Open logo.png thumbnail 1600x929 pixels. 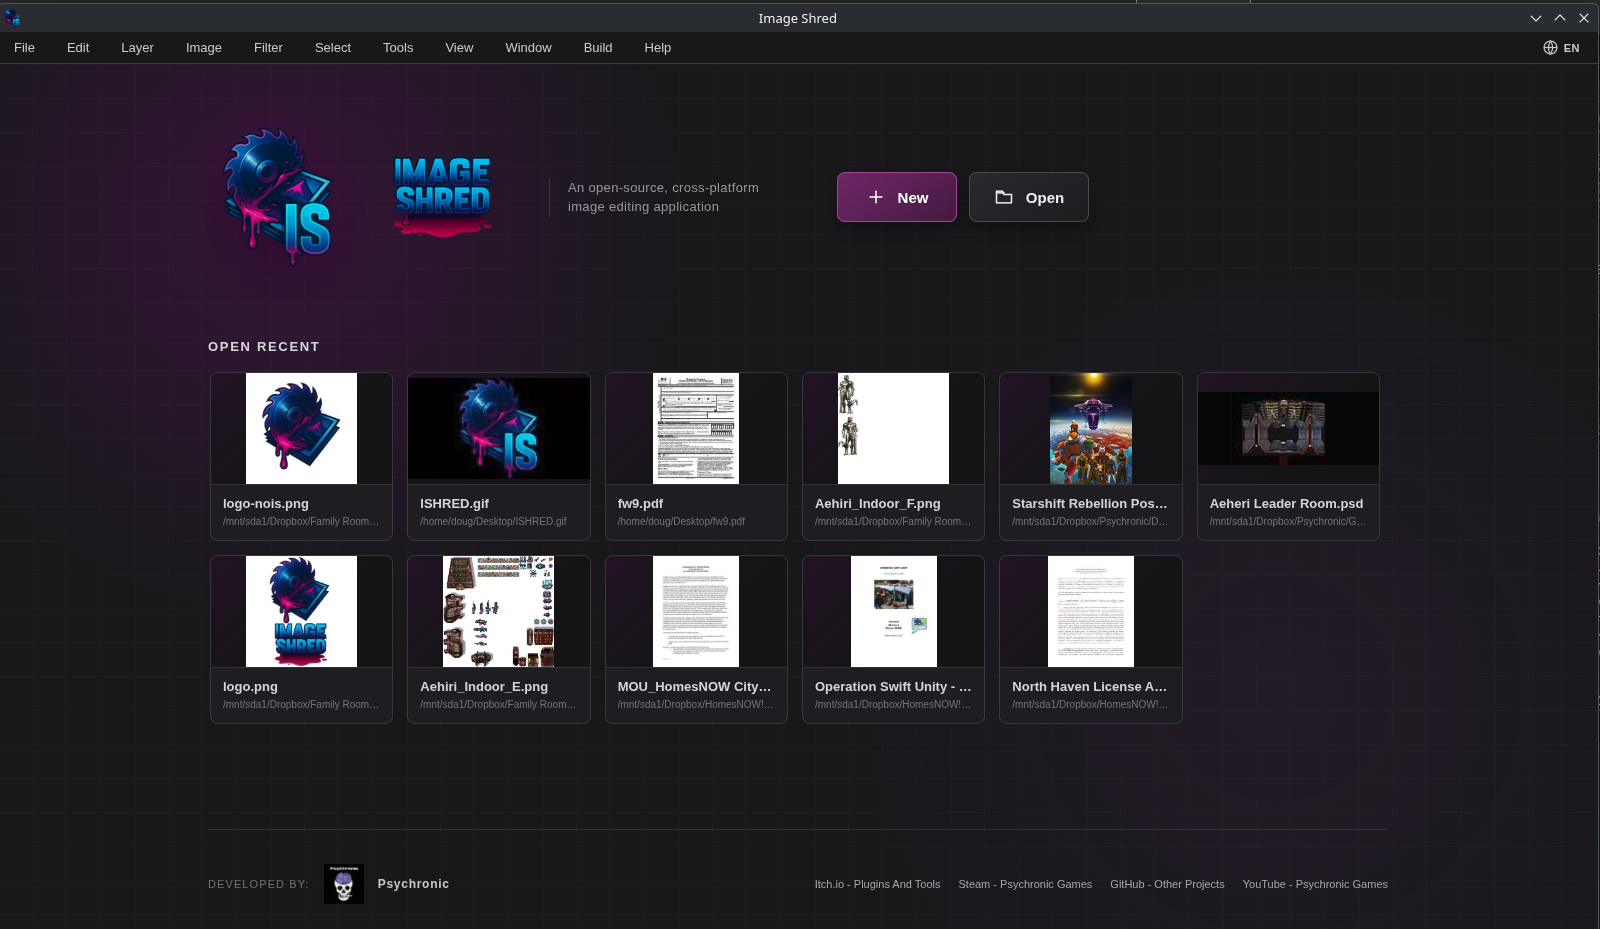301,611
